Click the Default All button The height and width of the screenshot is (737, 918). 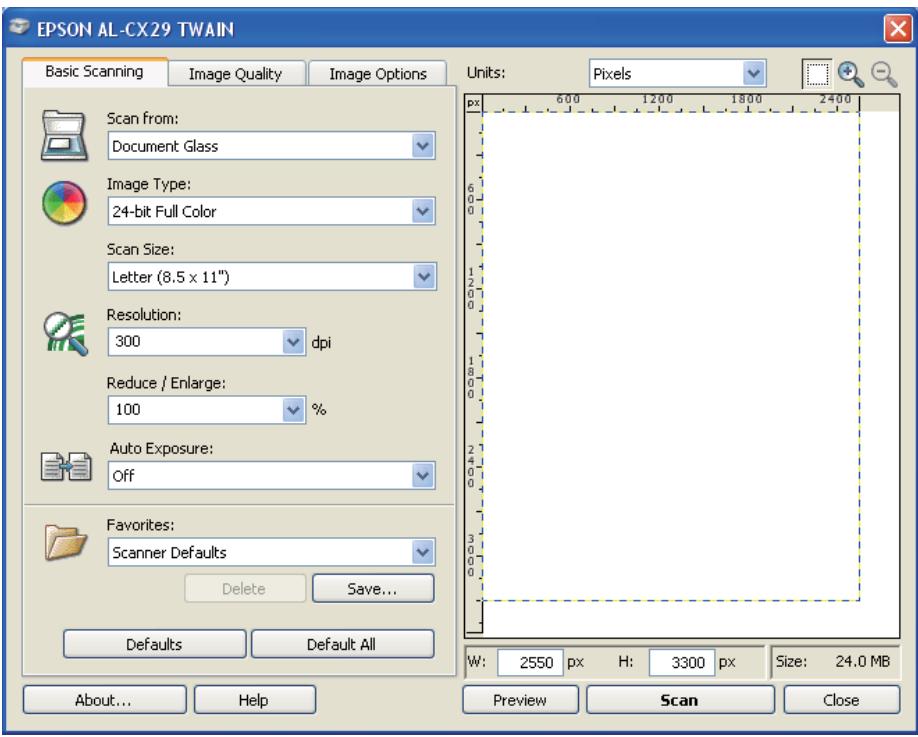pyautogui.click(x=342, y=644)
